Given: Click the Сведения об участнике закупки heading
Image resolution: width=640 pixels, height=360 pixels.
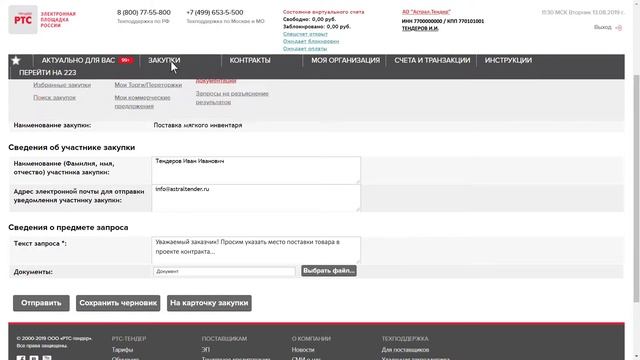Looking at the screenshot, I should pos(71,147).
